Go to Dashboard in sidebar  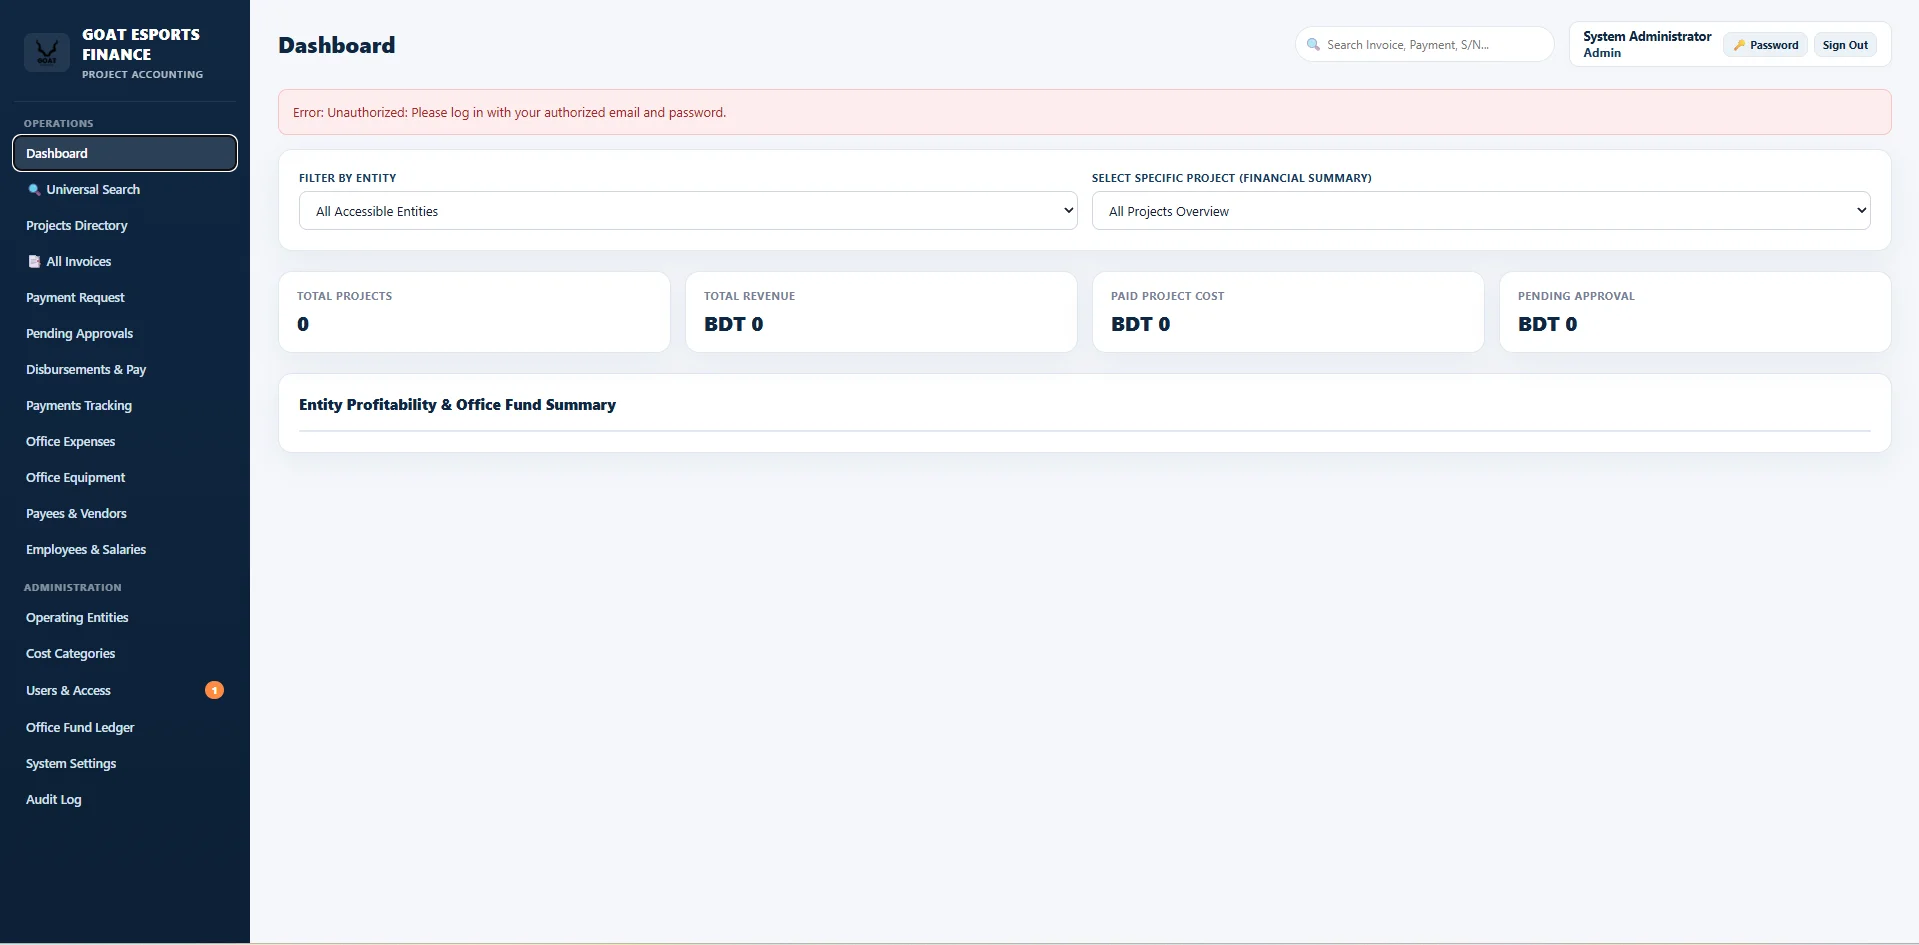click(125, 153)
